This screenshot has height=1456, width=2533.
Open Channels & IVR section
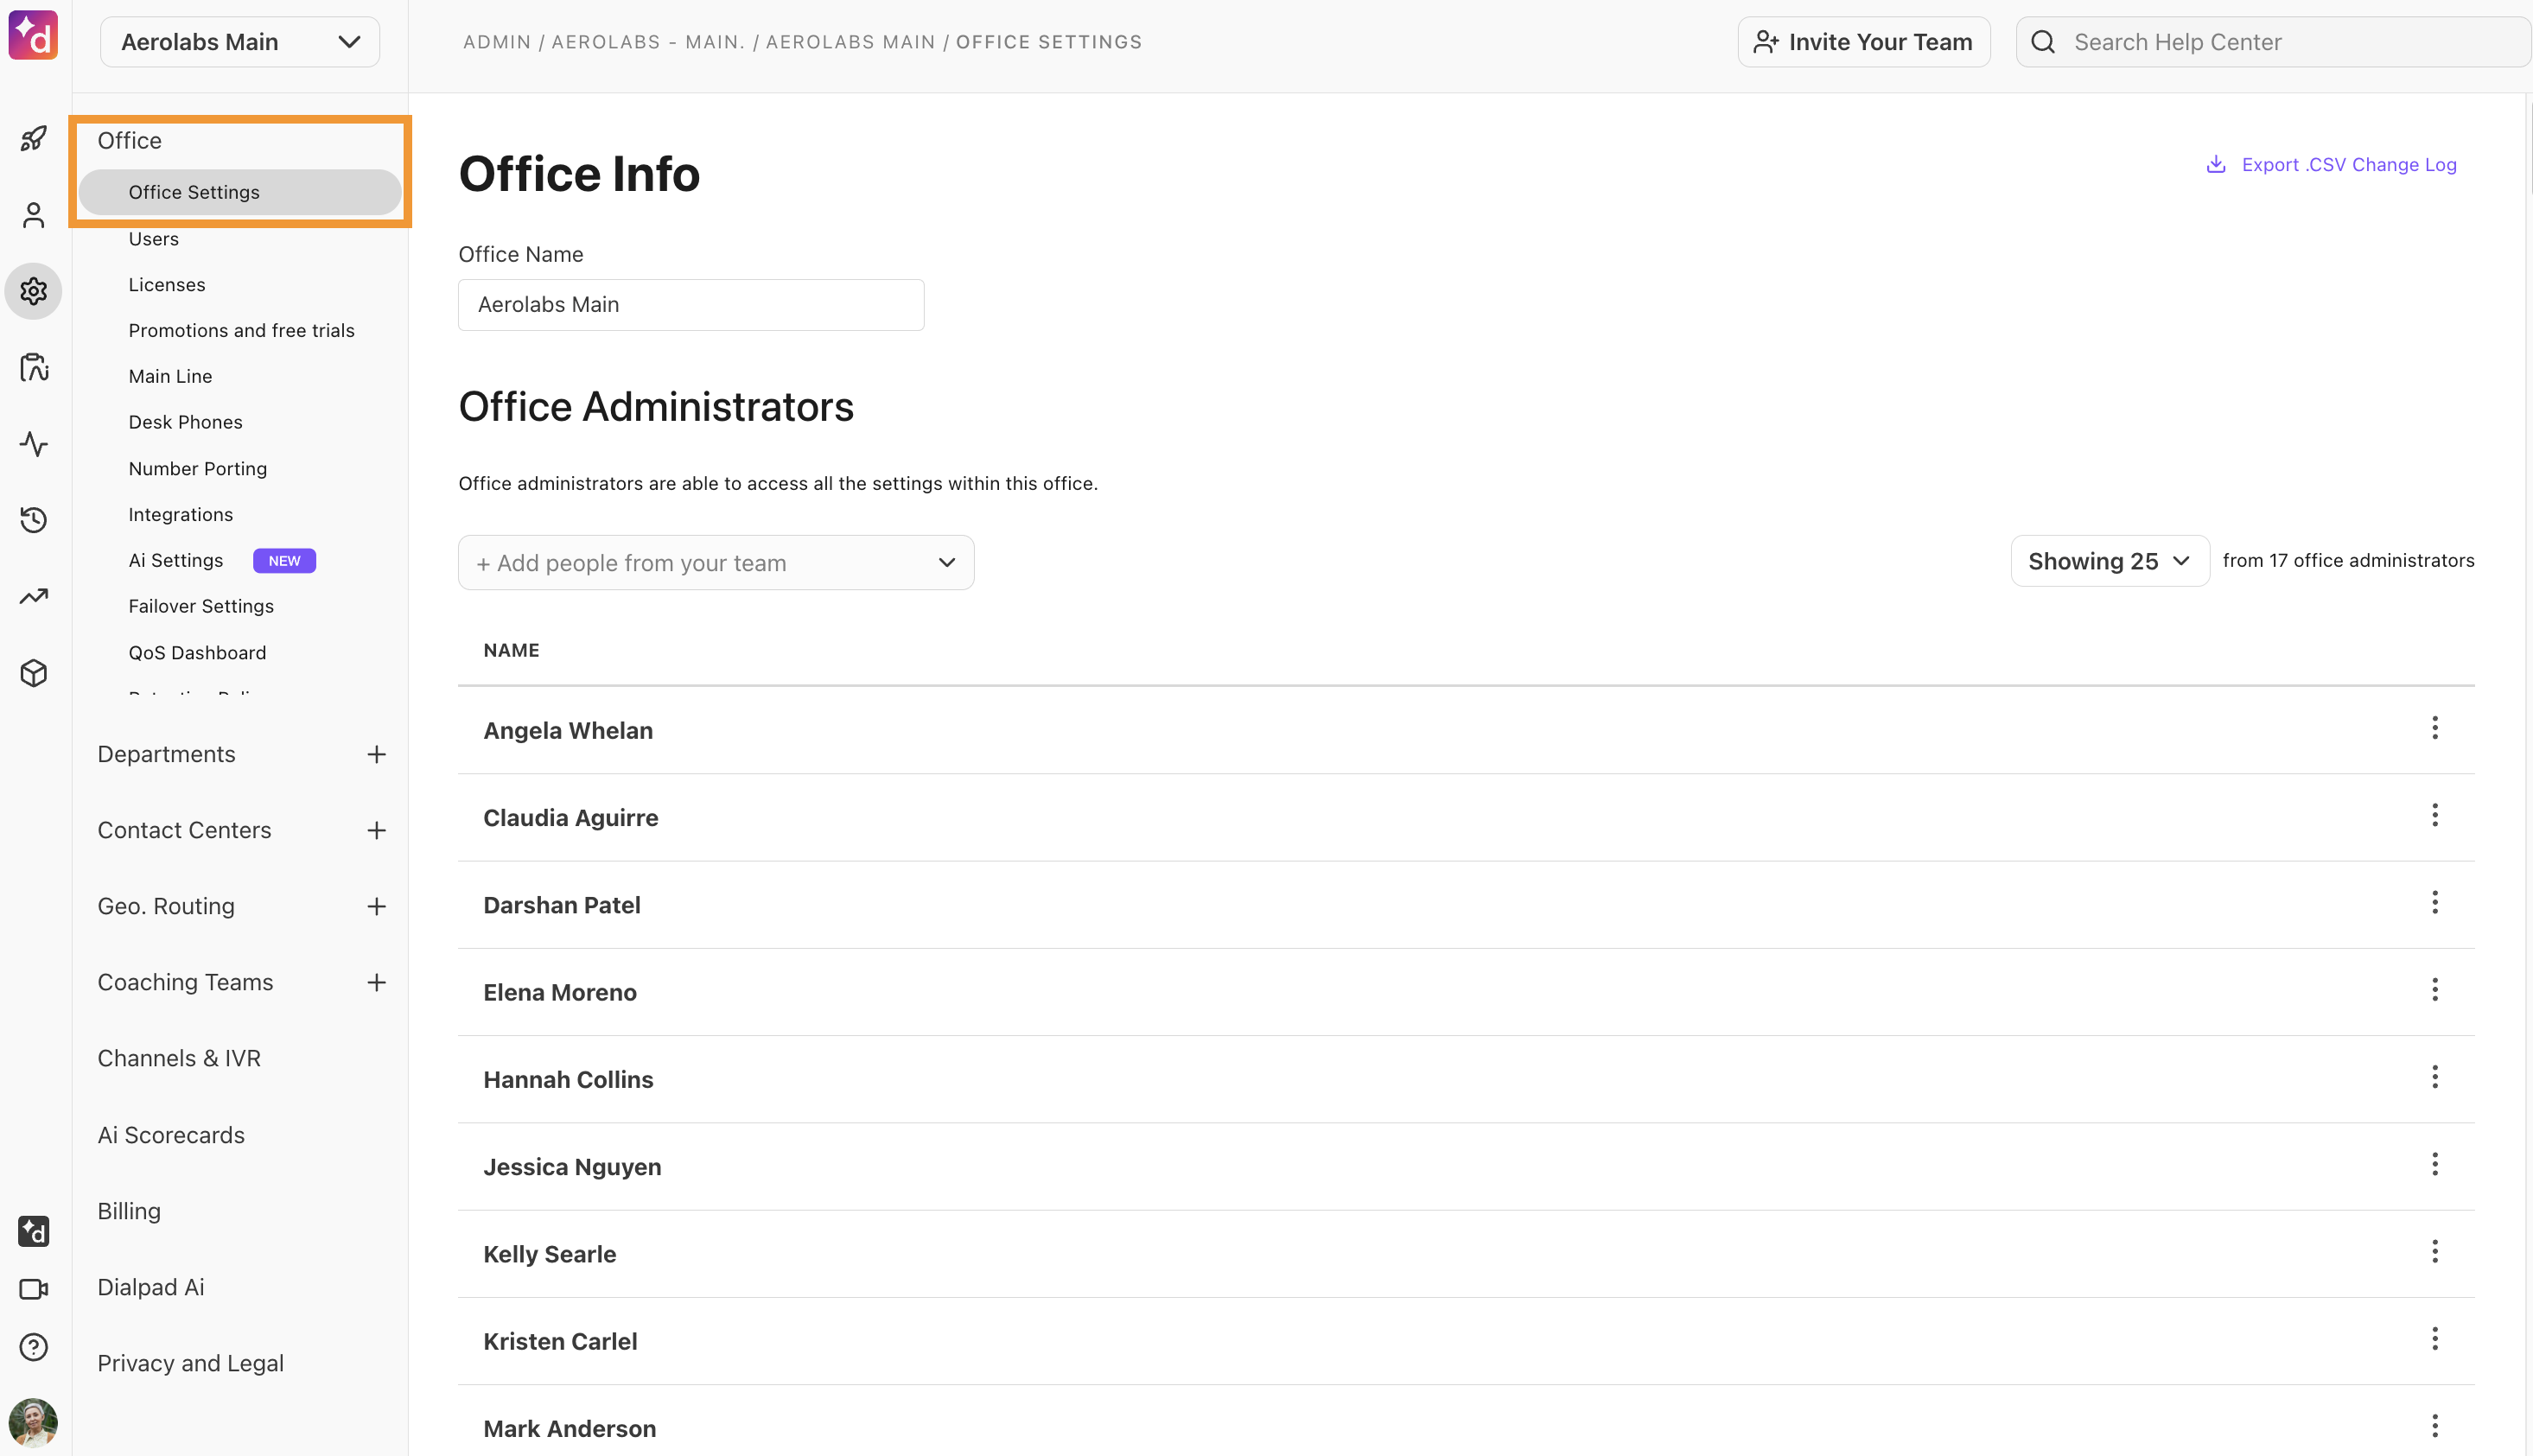coord(179,1058)
